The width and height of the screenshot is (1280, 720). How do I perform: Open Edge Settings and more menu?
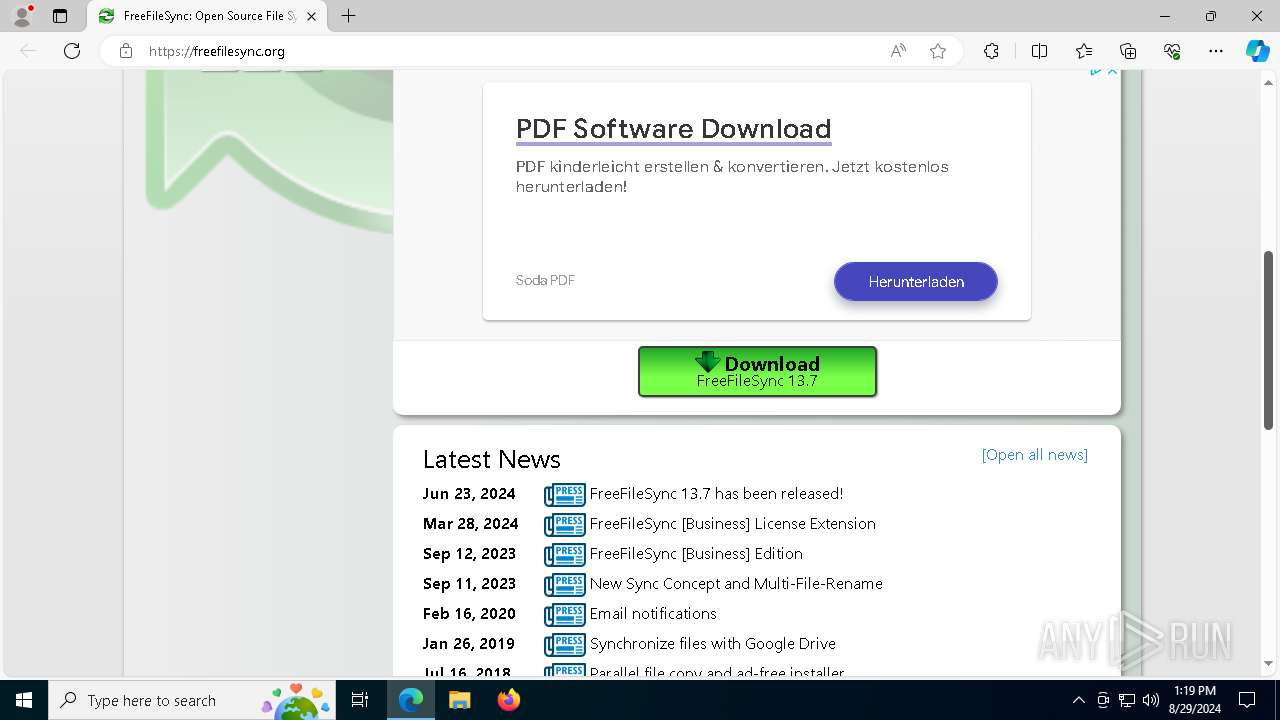(1216, 51)
